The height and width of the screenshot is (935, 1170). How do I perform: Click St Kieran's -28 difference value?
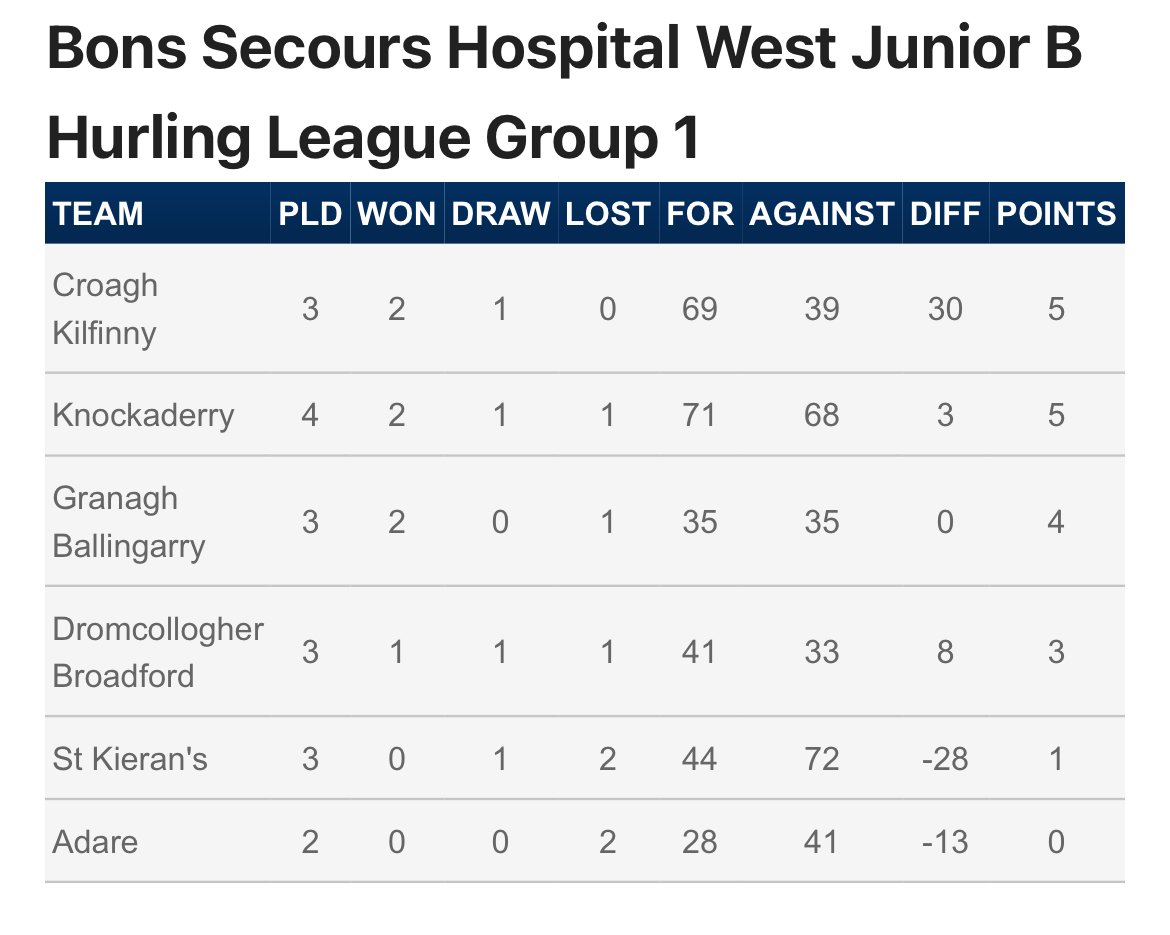(x=945, y=759)
